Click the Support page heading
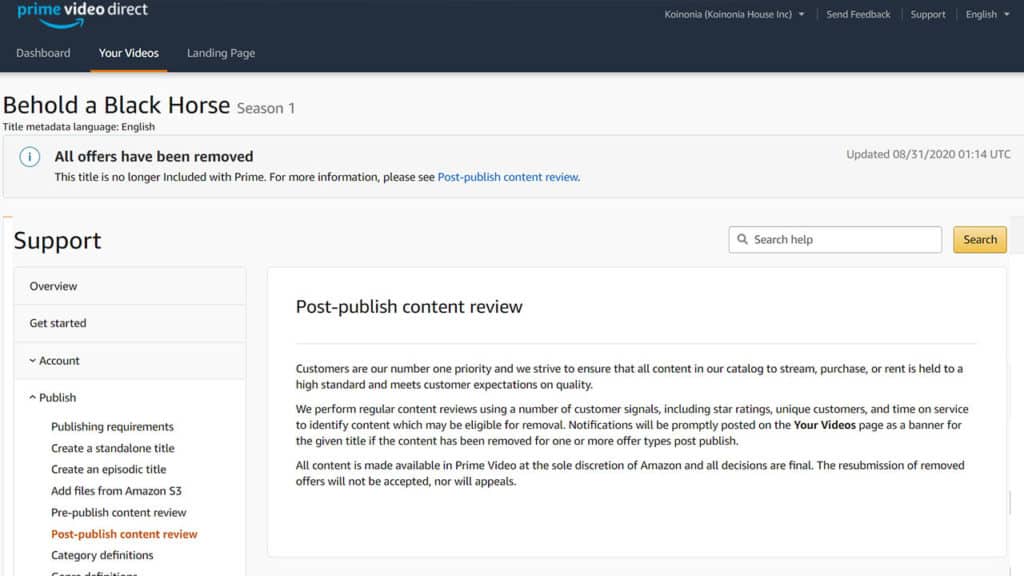The width and height of the screenshot is (1024, 576). coord(57,241)
